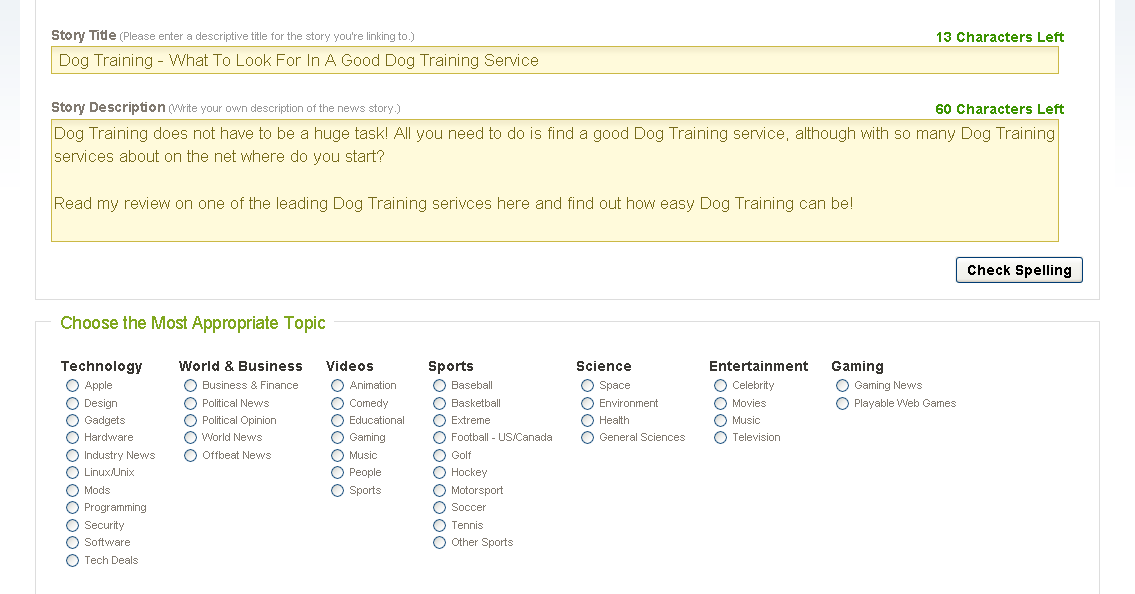Select the Celebrity entertainment topic
The width and height of the screenshot is (1135, 594).
(x=721, y=386)
